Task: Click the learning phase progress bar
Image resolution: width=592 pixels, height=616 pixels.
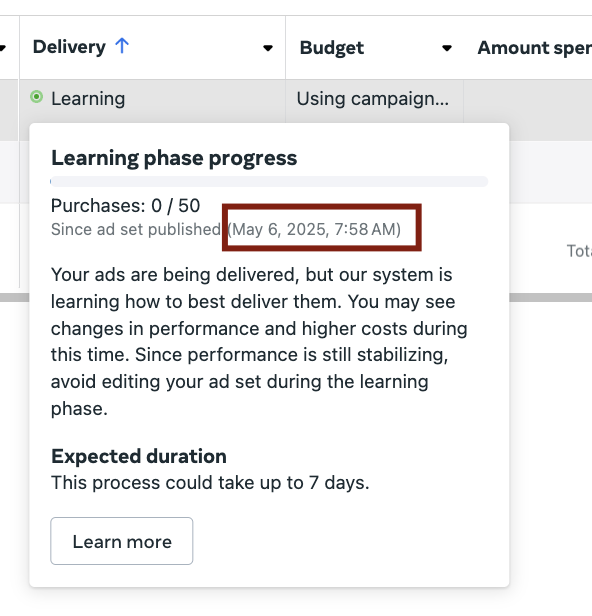Action: 269,182
